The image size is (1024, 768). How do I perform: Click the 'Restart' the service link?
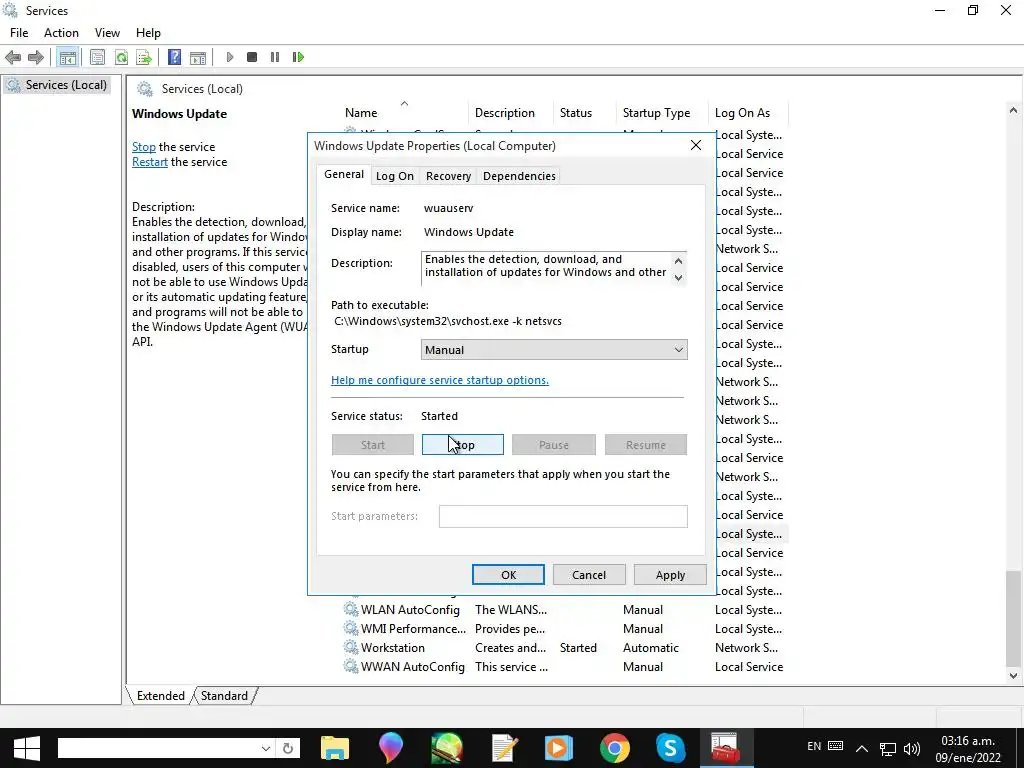(150, 162)
